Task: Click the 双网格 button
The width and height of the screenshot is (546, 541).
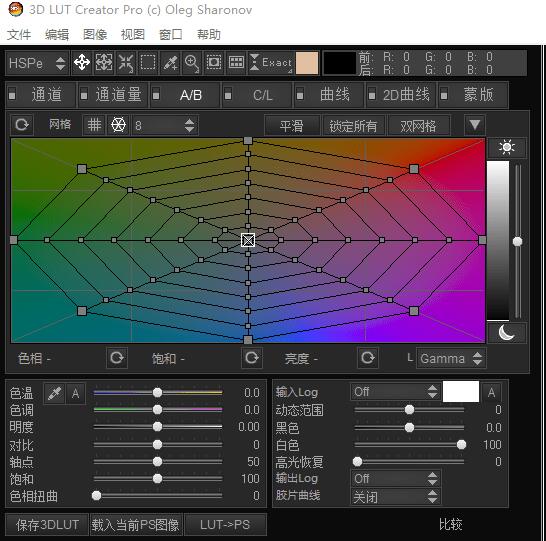Action: pyautogui.click(x=418, y=125)
